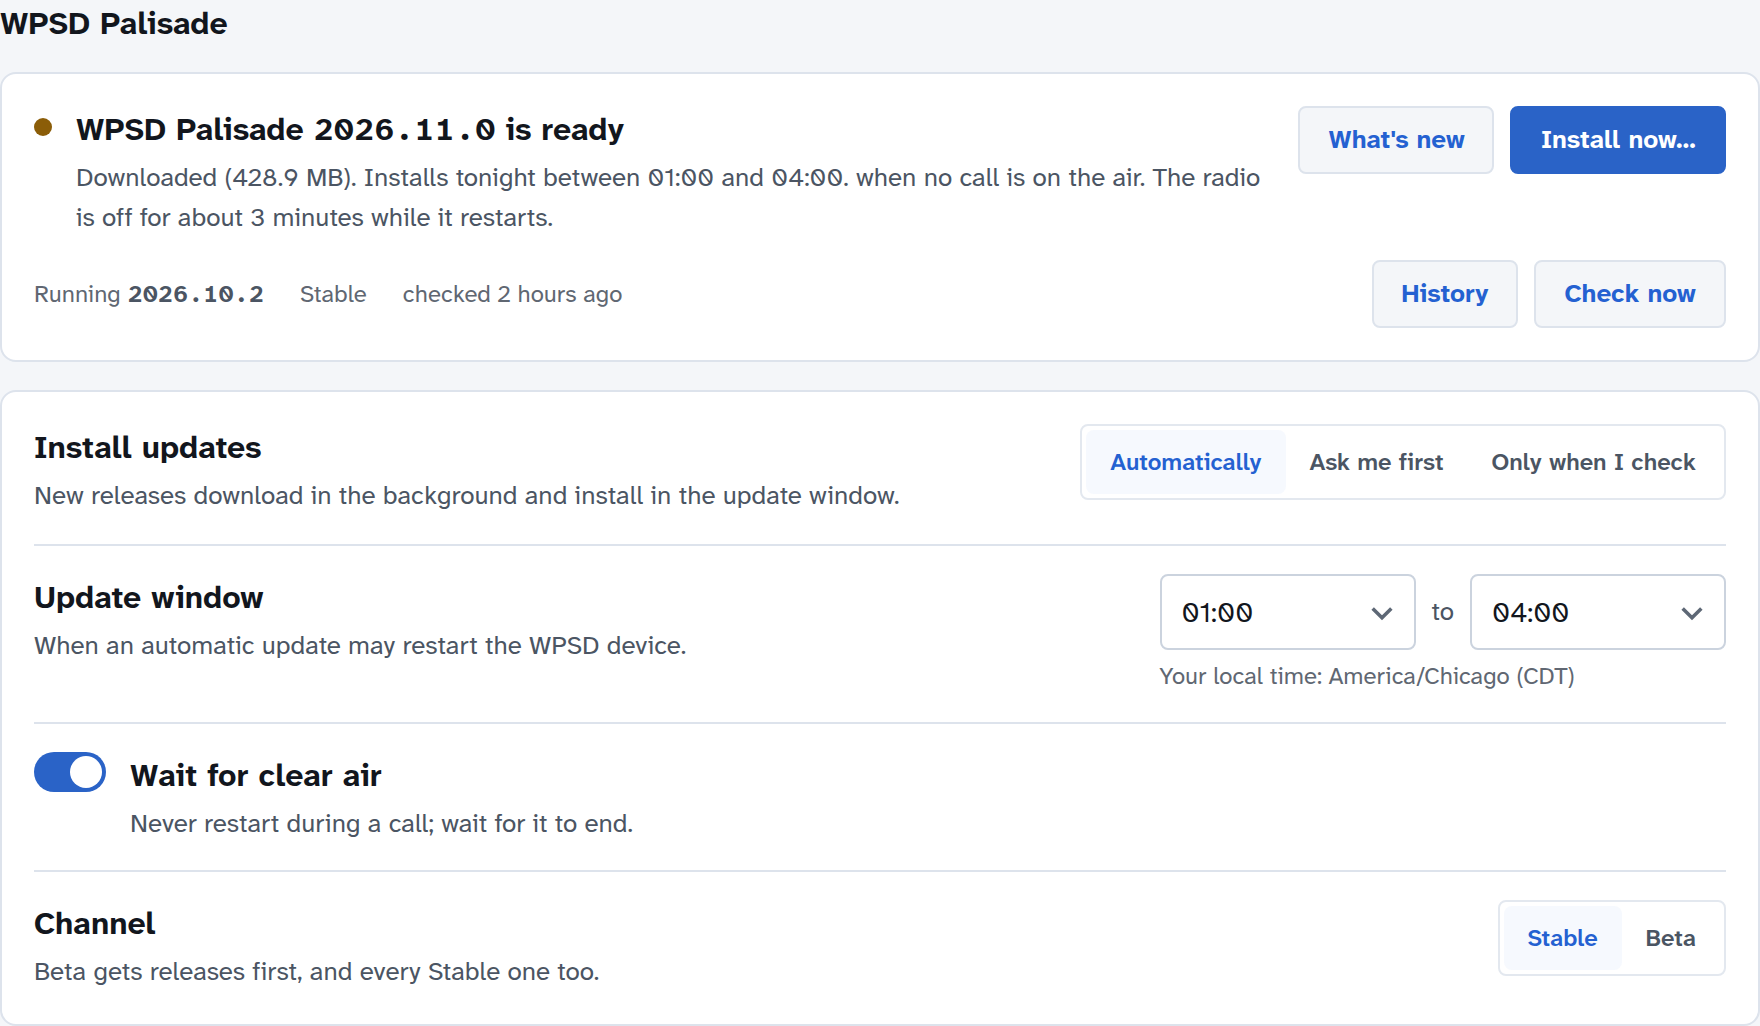Click 'WPSD Palisade 2026.11.0 is ready' title

click(350, 129)
